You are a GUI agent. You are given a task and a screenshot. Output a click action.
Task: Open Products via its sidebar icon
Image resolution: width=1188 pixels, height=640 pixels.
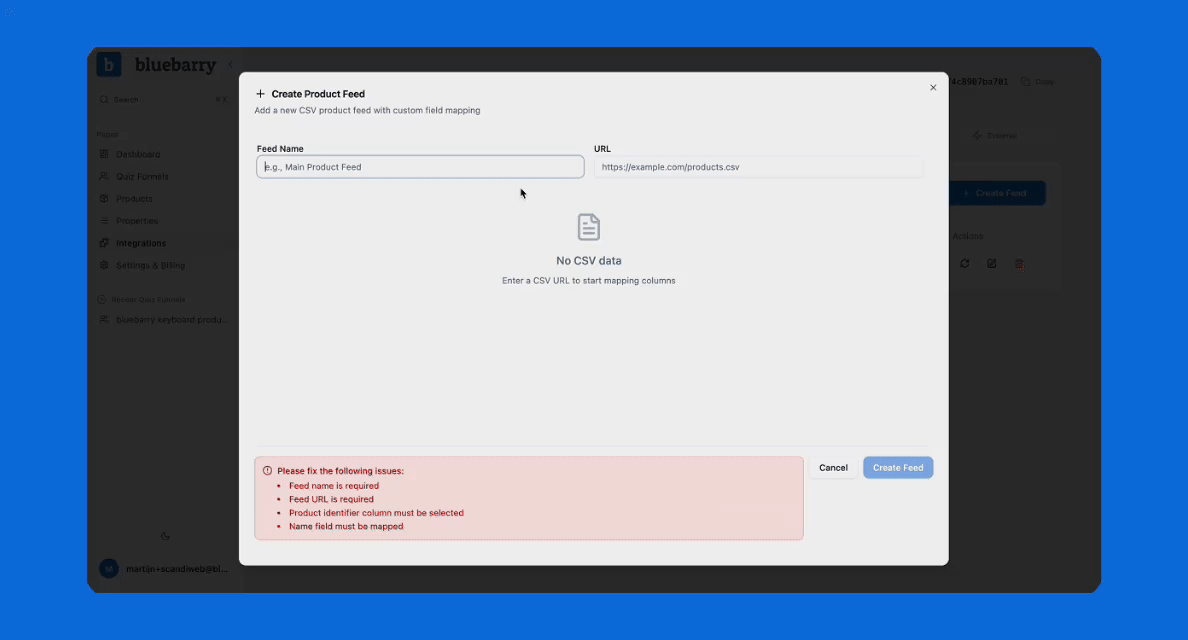coord(104,198)
